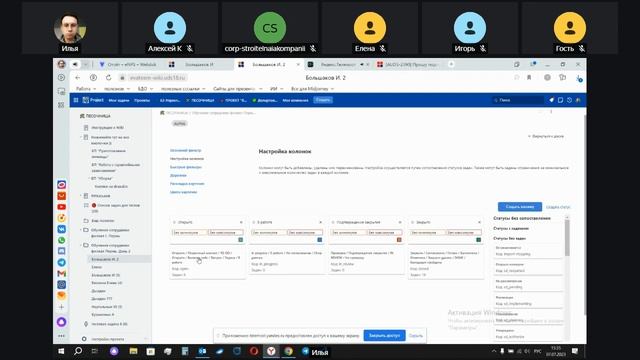This screenshot has height=360, width=640.
Task: Click the statuses list vertical scrollbar
Action: coord(567,237)
